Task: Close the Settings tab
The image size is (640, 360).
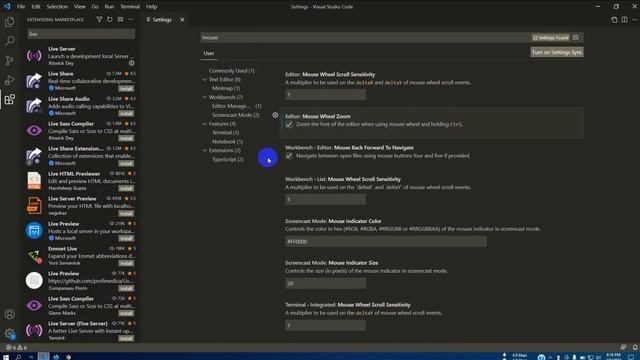Action: 182,20
